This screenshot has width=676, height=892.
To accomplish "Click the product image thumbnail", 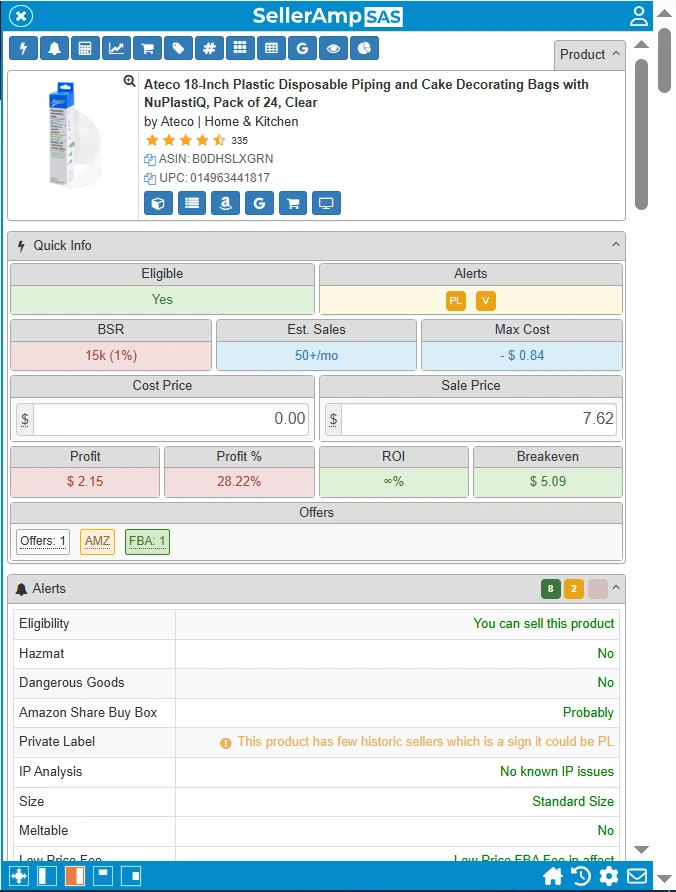I will (73, 135).
